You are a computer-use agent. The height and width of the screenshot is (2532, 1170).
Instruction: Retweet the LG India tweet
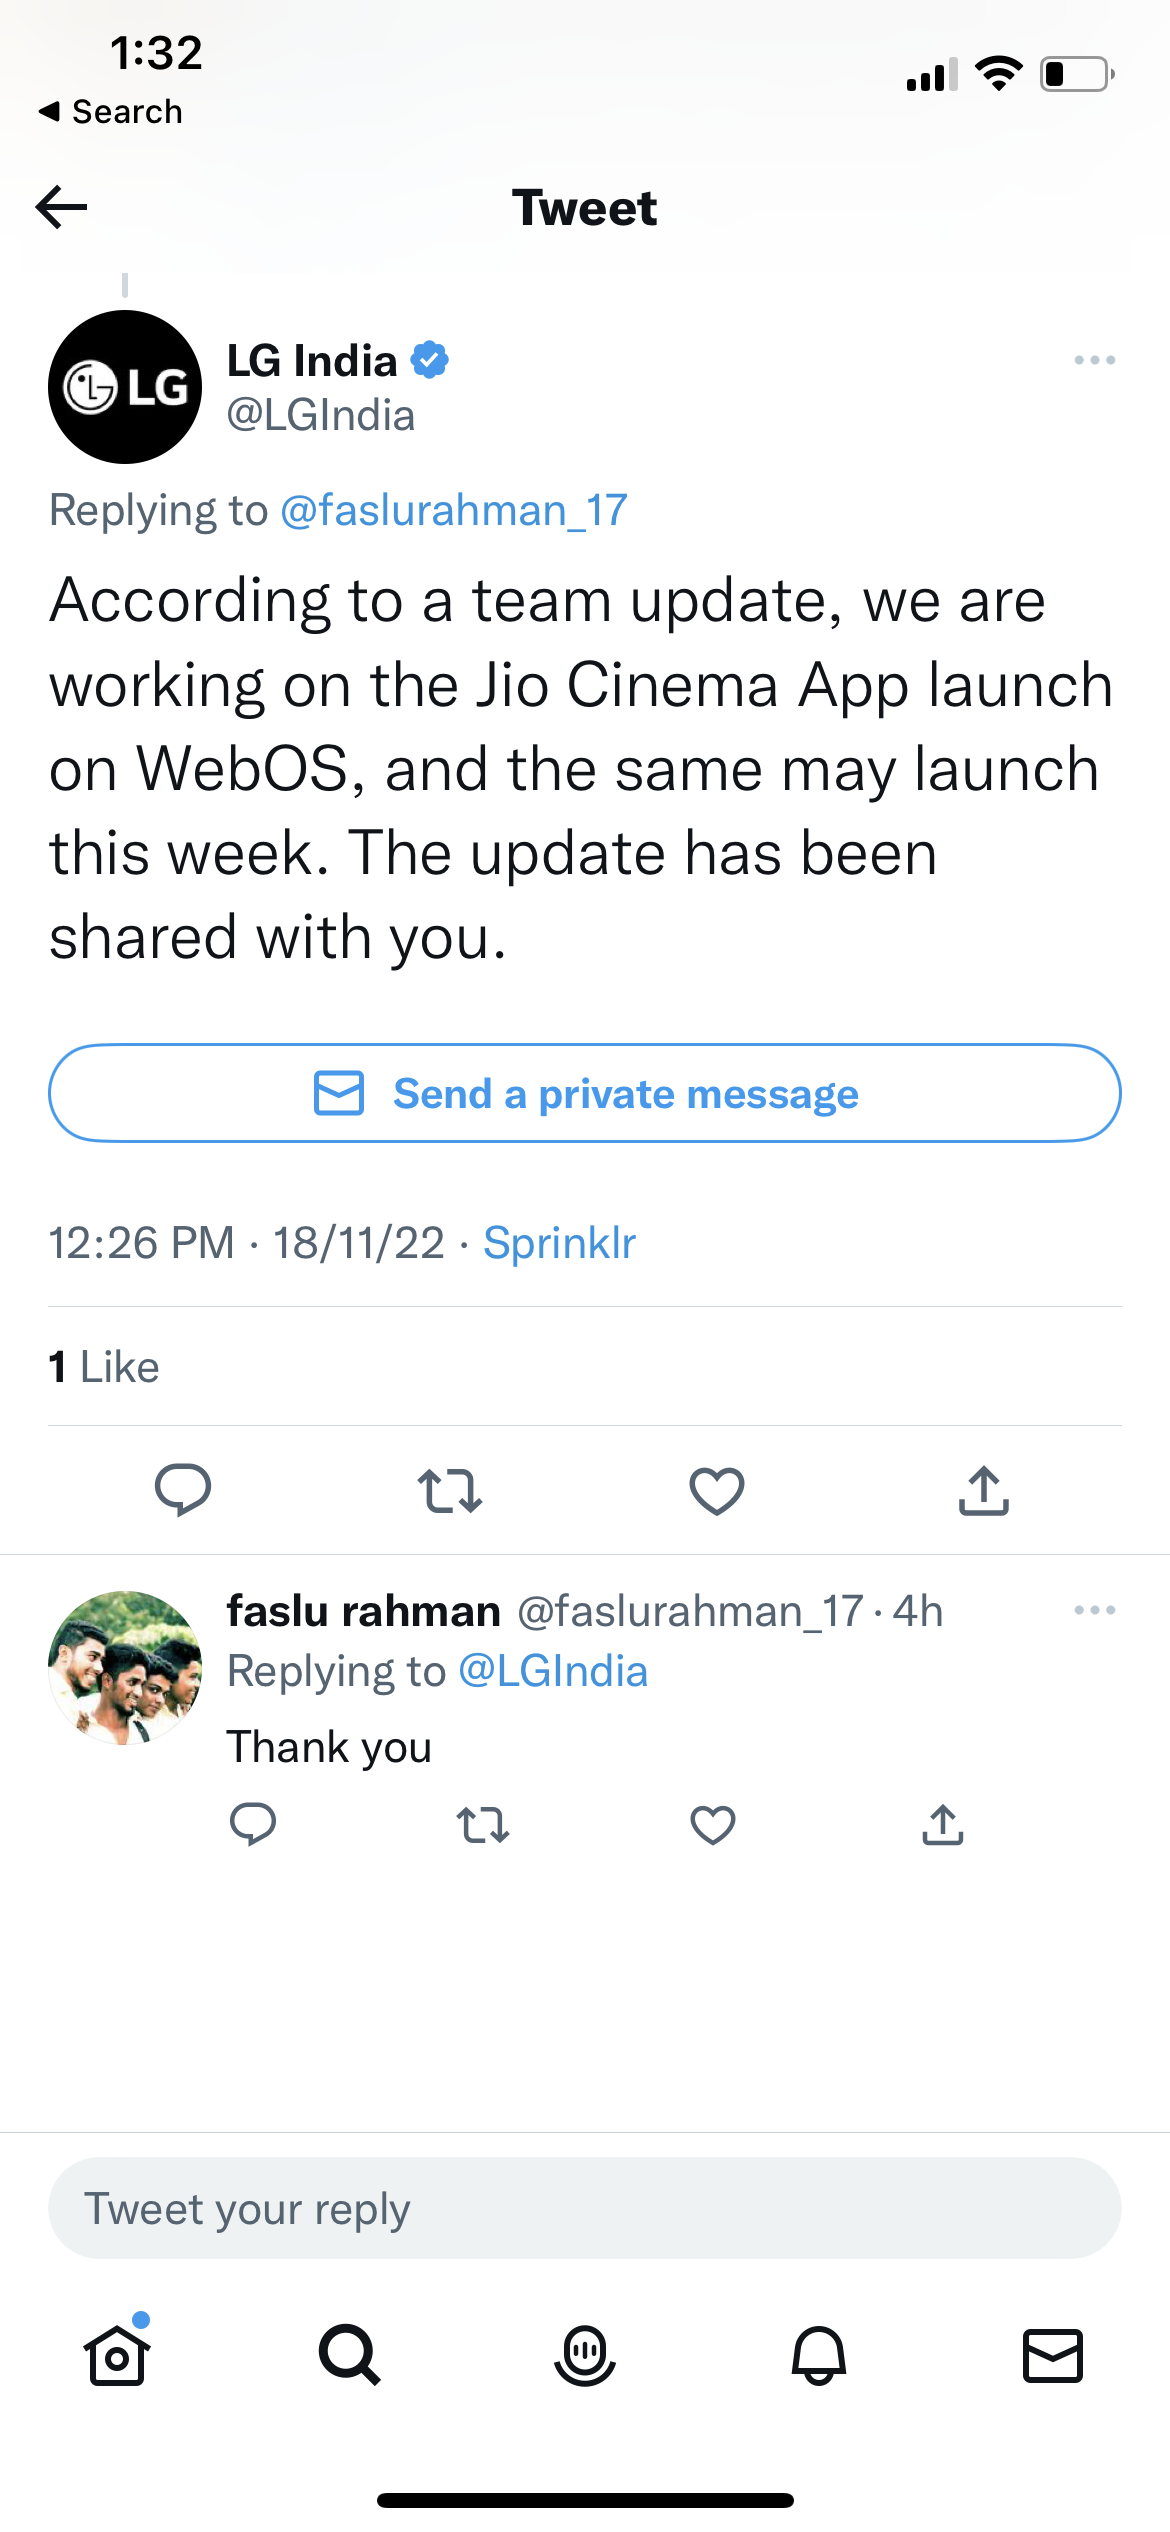pyautogui.click(x=450, y=1490)
